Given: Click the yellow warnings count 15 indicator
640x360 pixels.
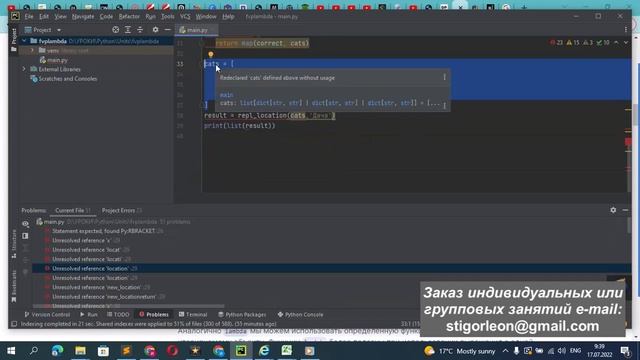Looking at the screenshot, I should (573, 42).
